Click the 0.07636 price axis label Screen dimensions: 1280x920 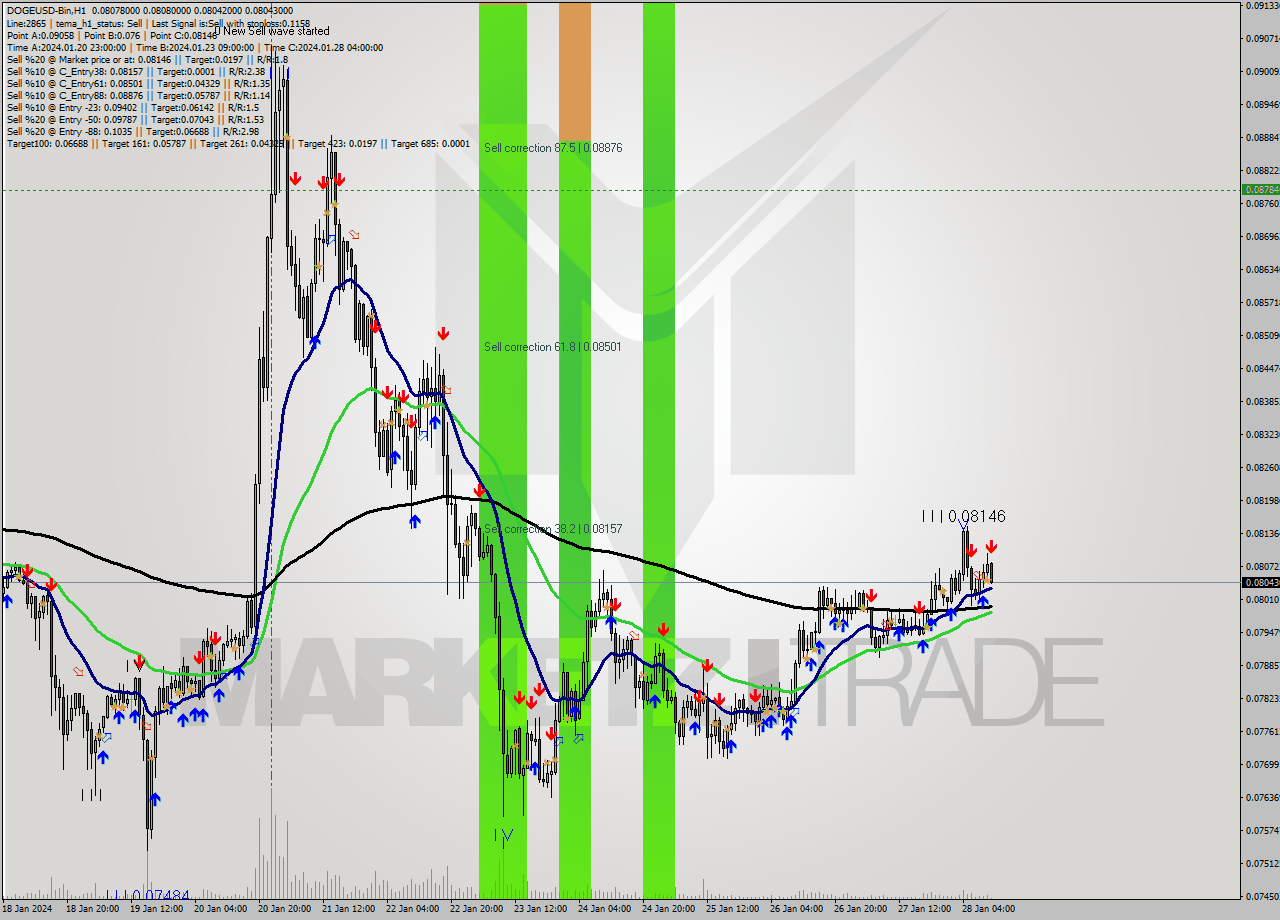pyautogui.click(x=1261, y=797)
